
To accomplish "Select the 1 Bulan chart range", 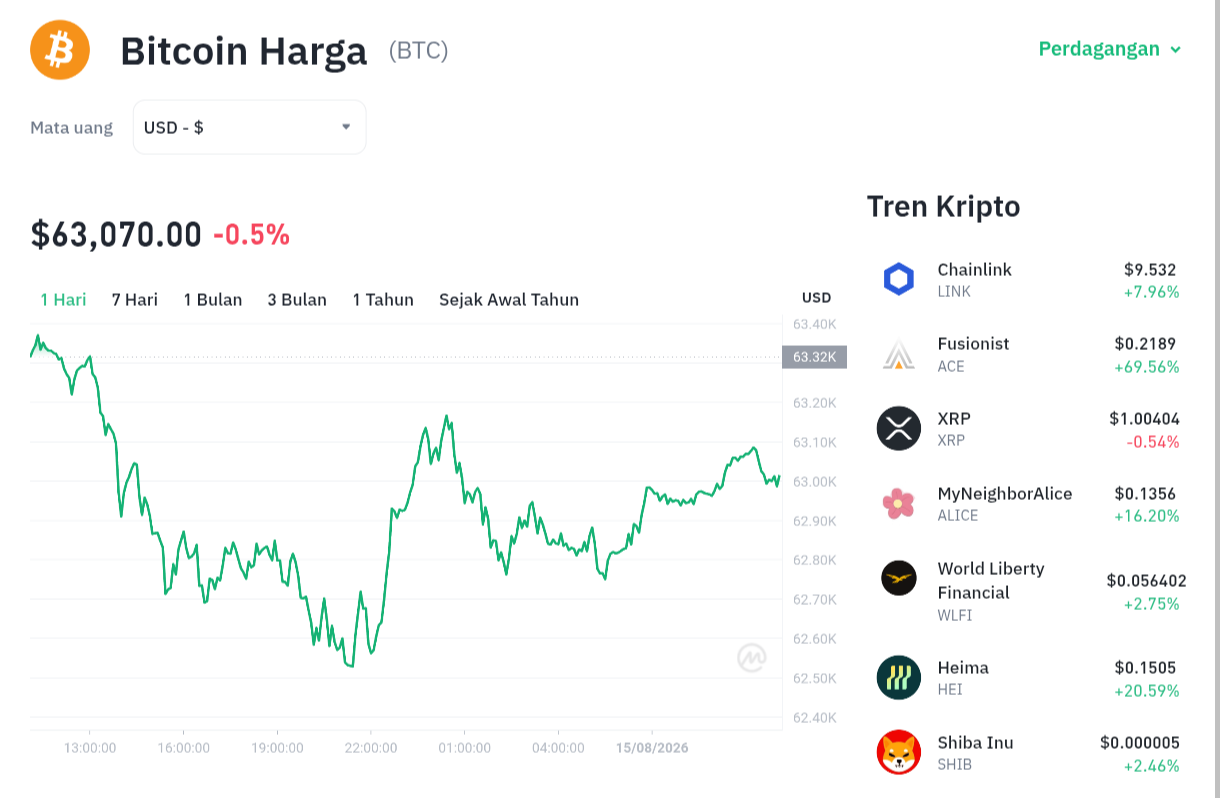I will pos(213,299).
